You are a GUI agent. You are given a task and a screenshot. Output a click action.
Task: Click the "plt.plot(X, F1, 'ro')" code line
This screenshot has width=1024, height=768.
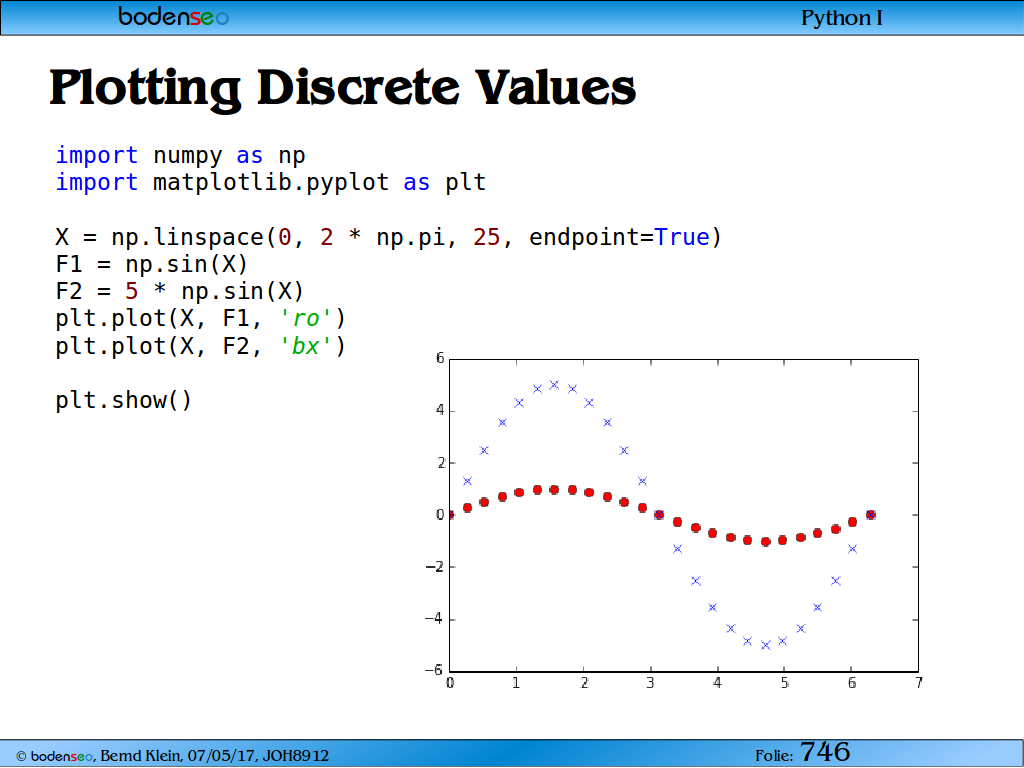pos(200,319)
